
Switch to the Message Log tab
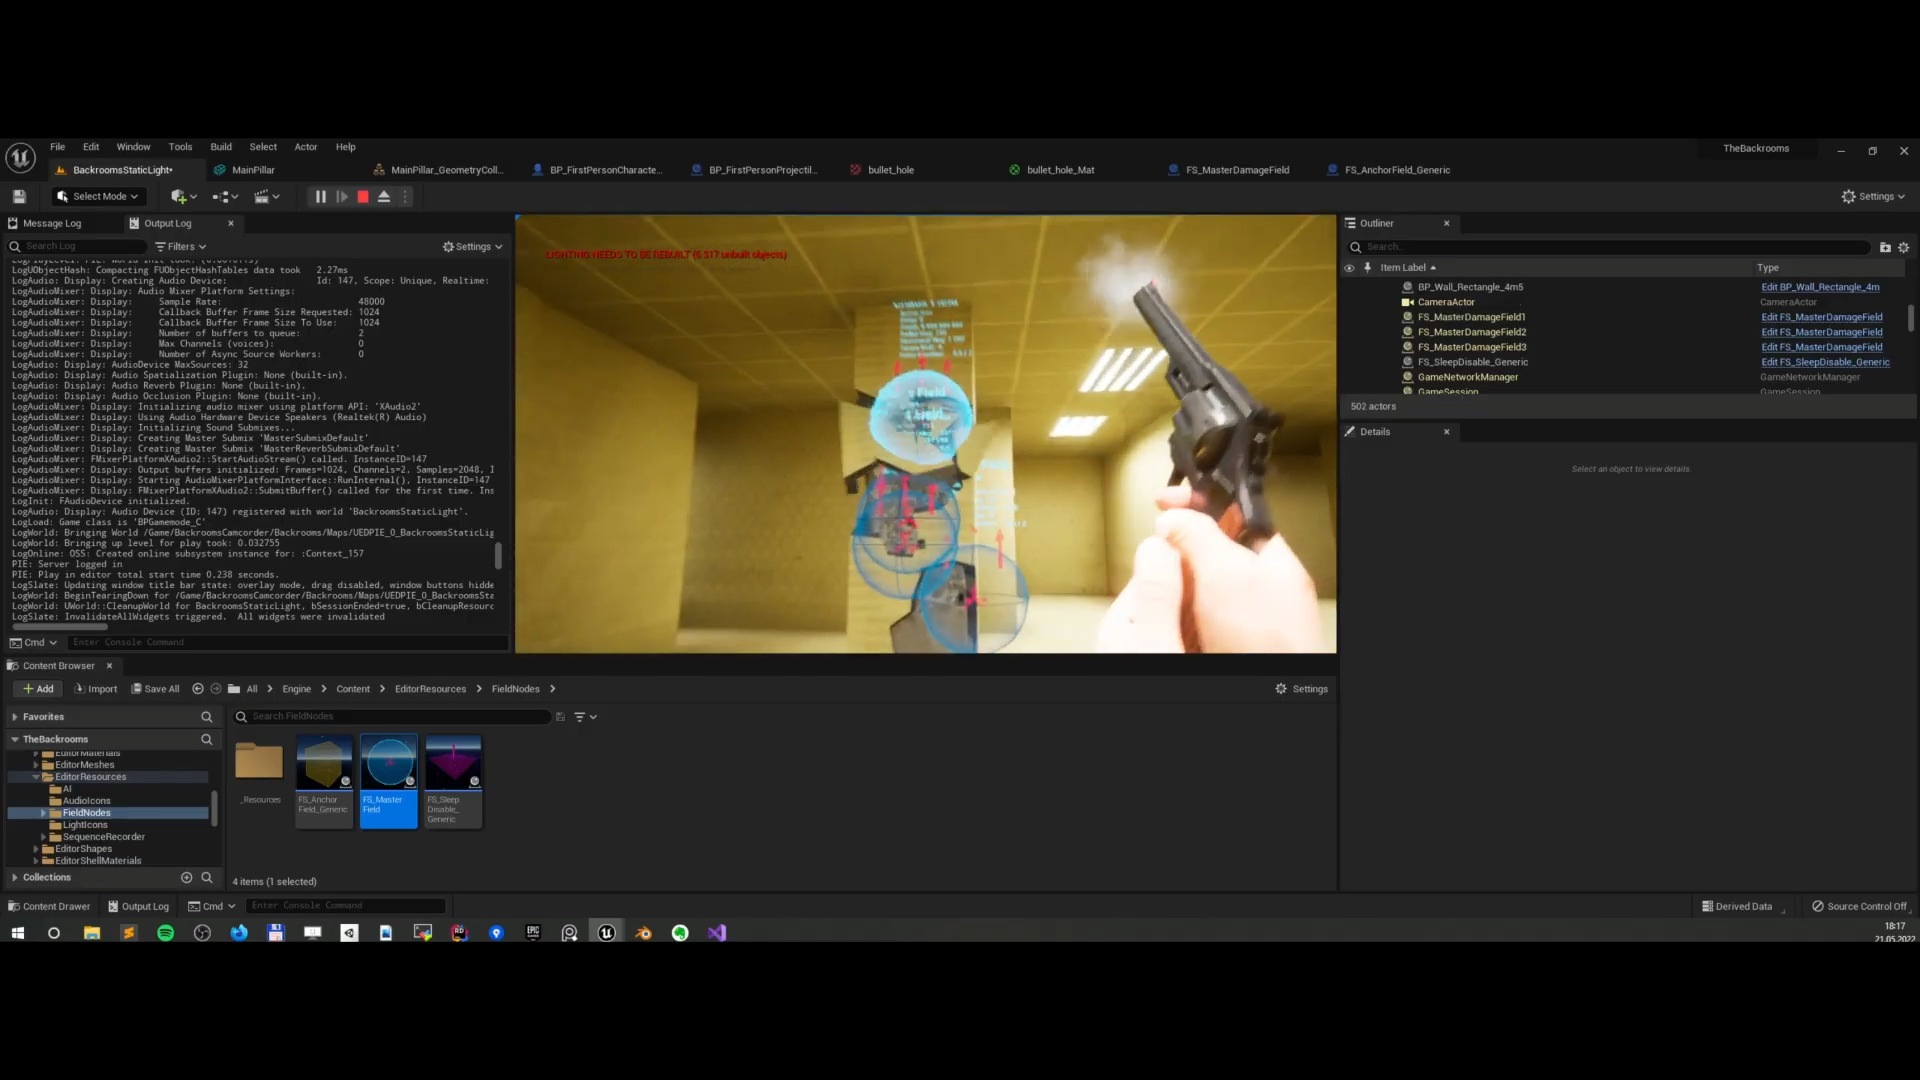(51, 224)
